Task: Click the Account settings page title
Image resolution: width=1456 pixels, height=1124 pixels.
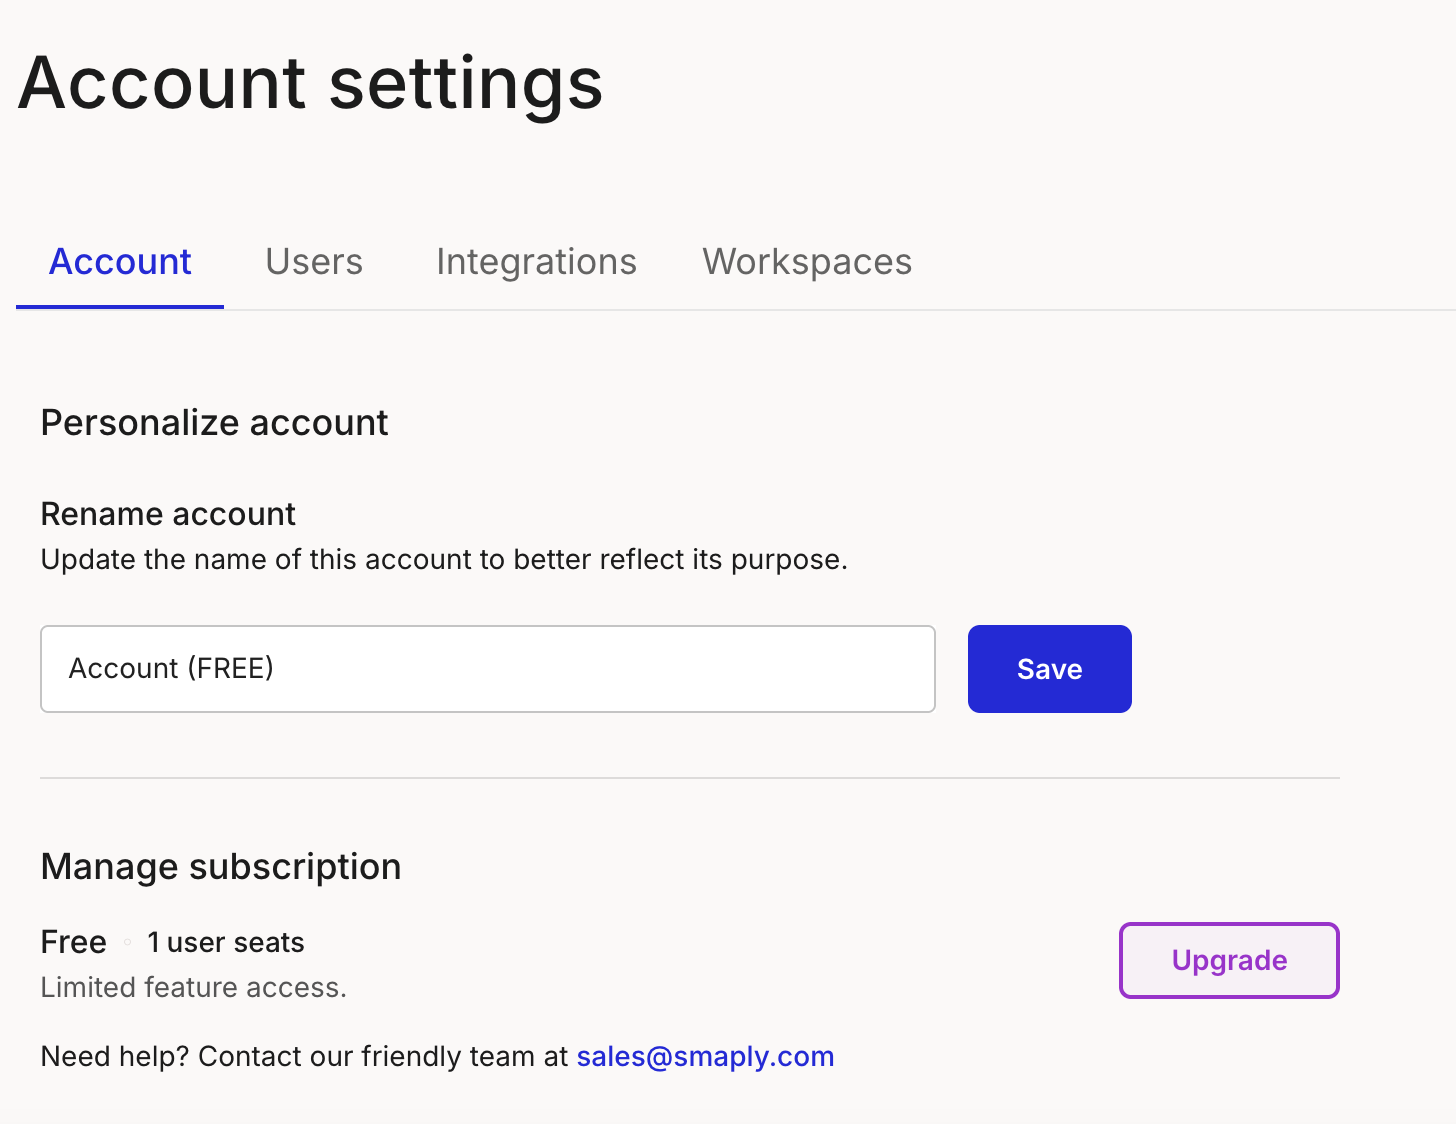Action: (311, 83)
